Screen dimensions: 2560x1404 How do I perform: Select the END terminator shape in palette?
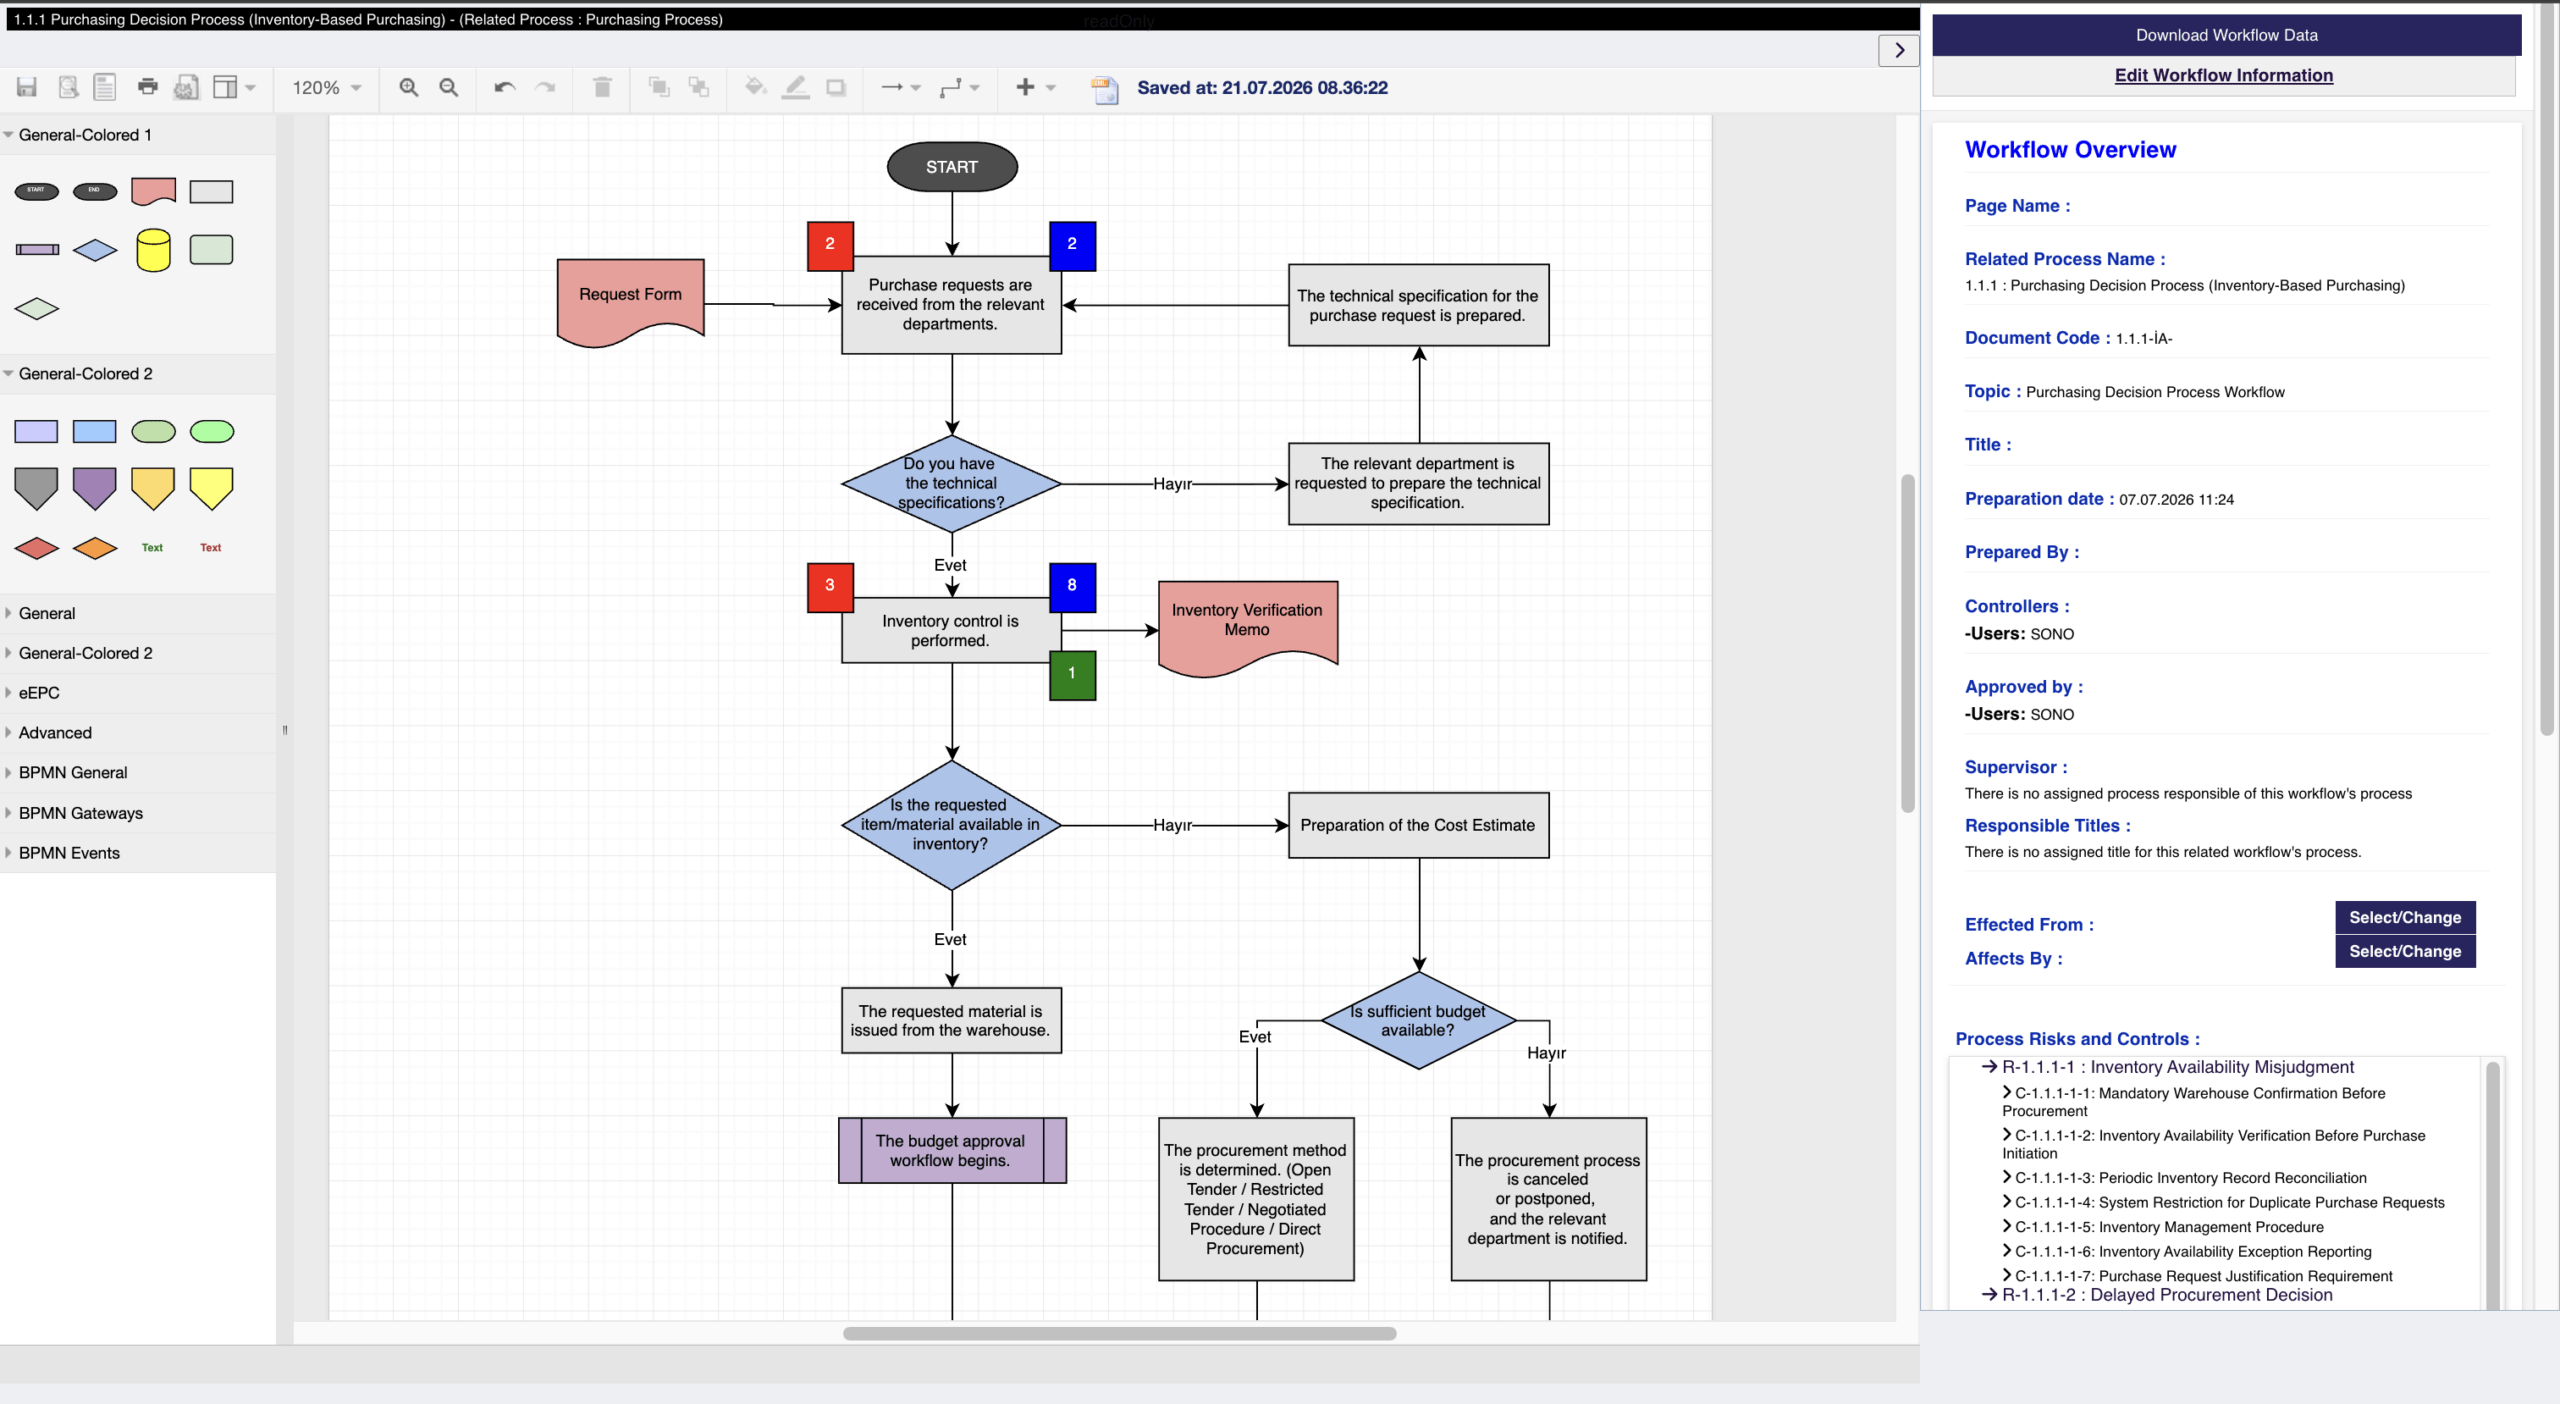click(95, 191)
